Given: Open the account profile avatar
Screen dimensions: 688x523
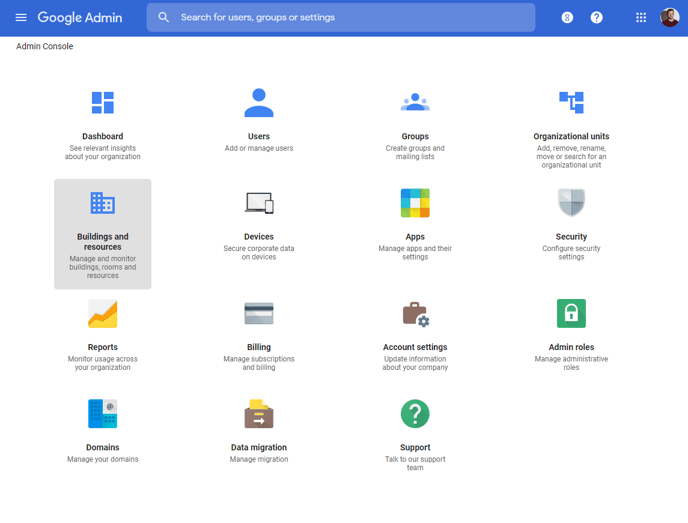Looking at the screenshot, I should [x=670, y=17].
